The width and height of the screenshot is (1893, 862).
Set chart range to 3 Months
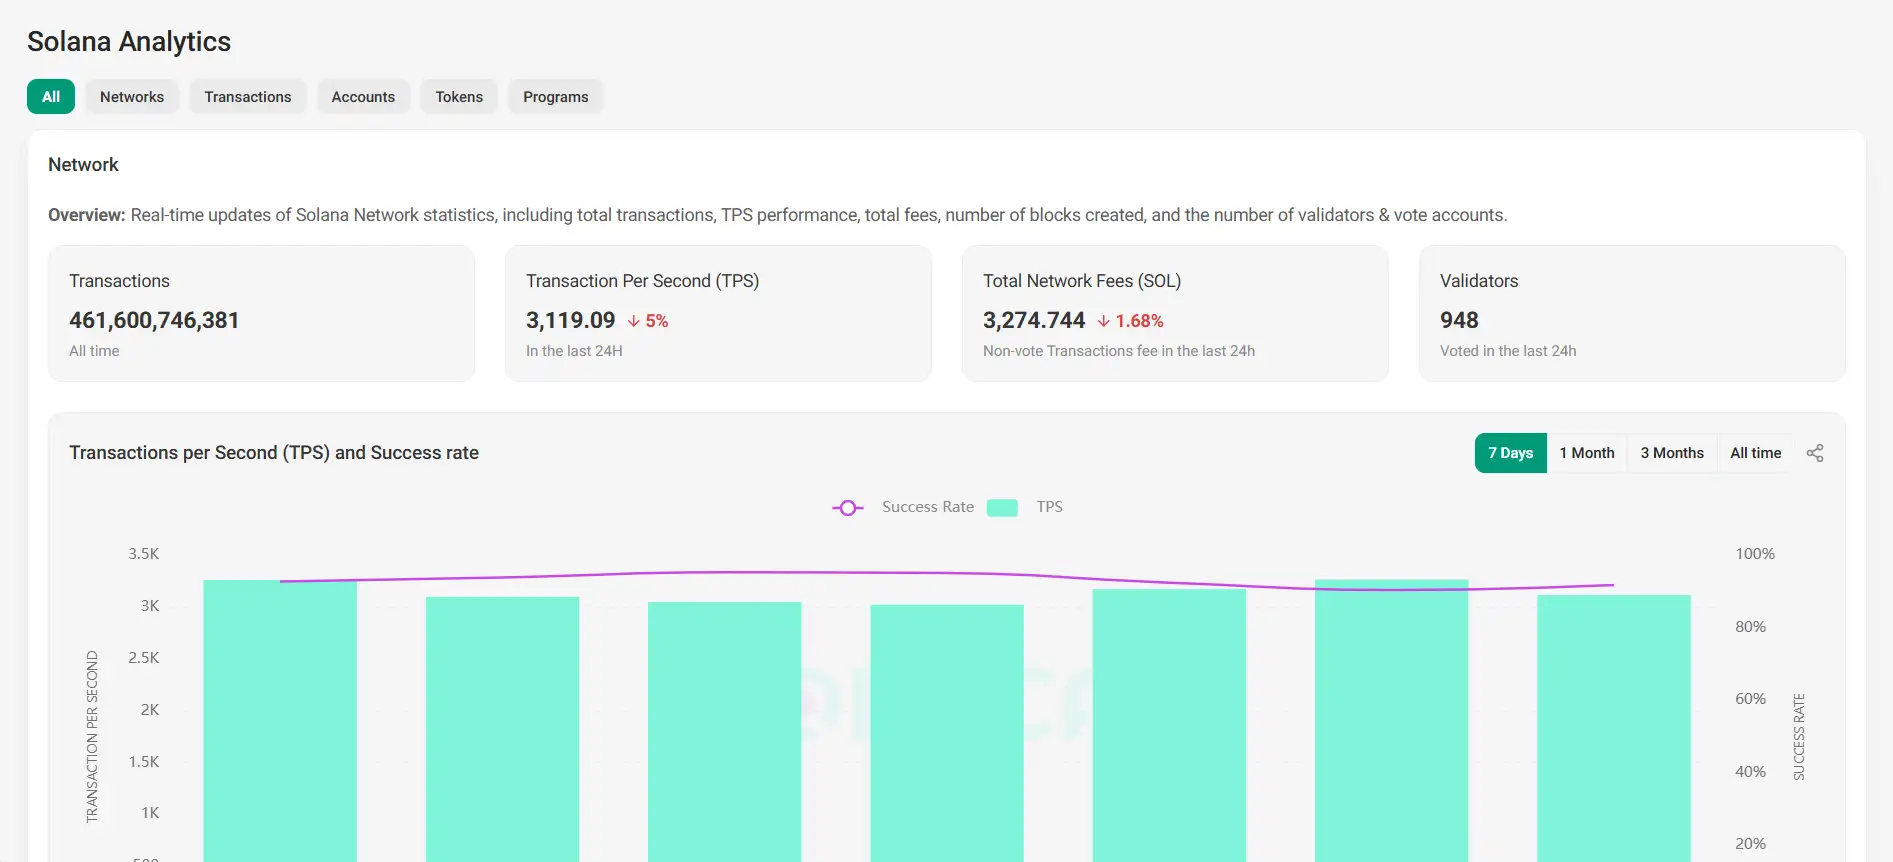1672,453
